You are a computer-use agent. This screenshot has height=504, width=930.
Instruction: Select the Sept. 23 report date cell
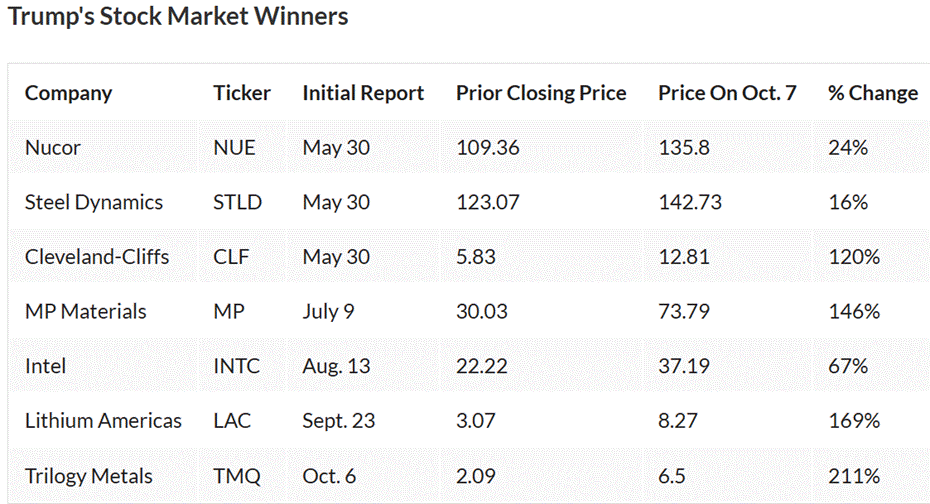(339, 421)
